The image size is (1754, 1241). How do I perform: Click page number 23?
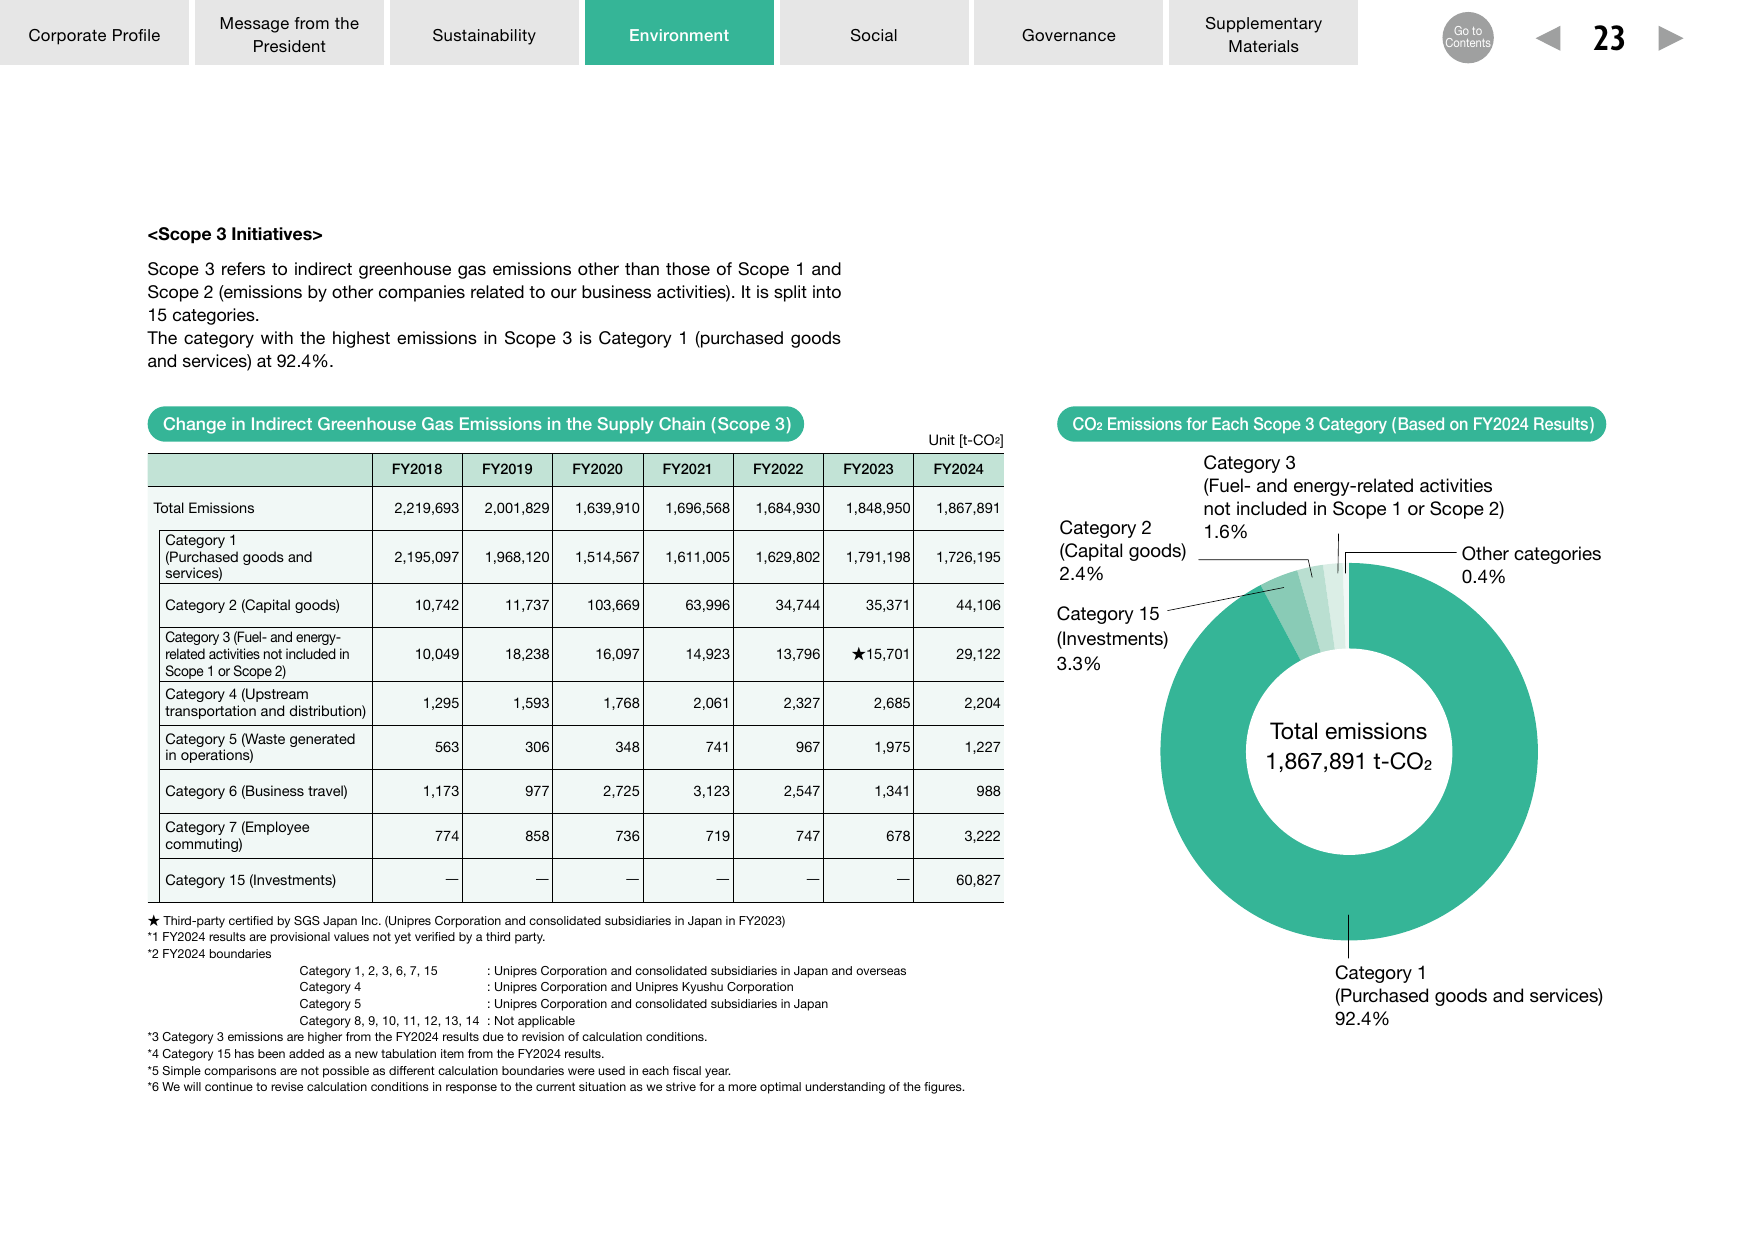1609,38
